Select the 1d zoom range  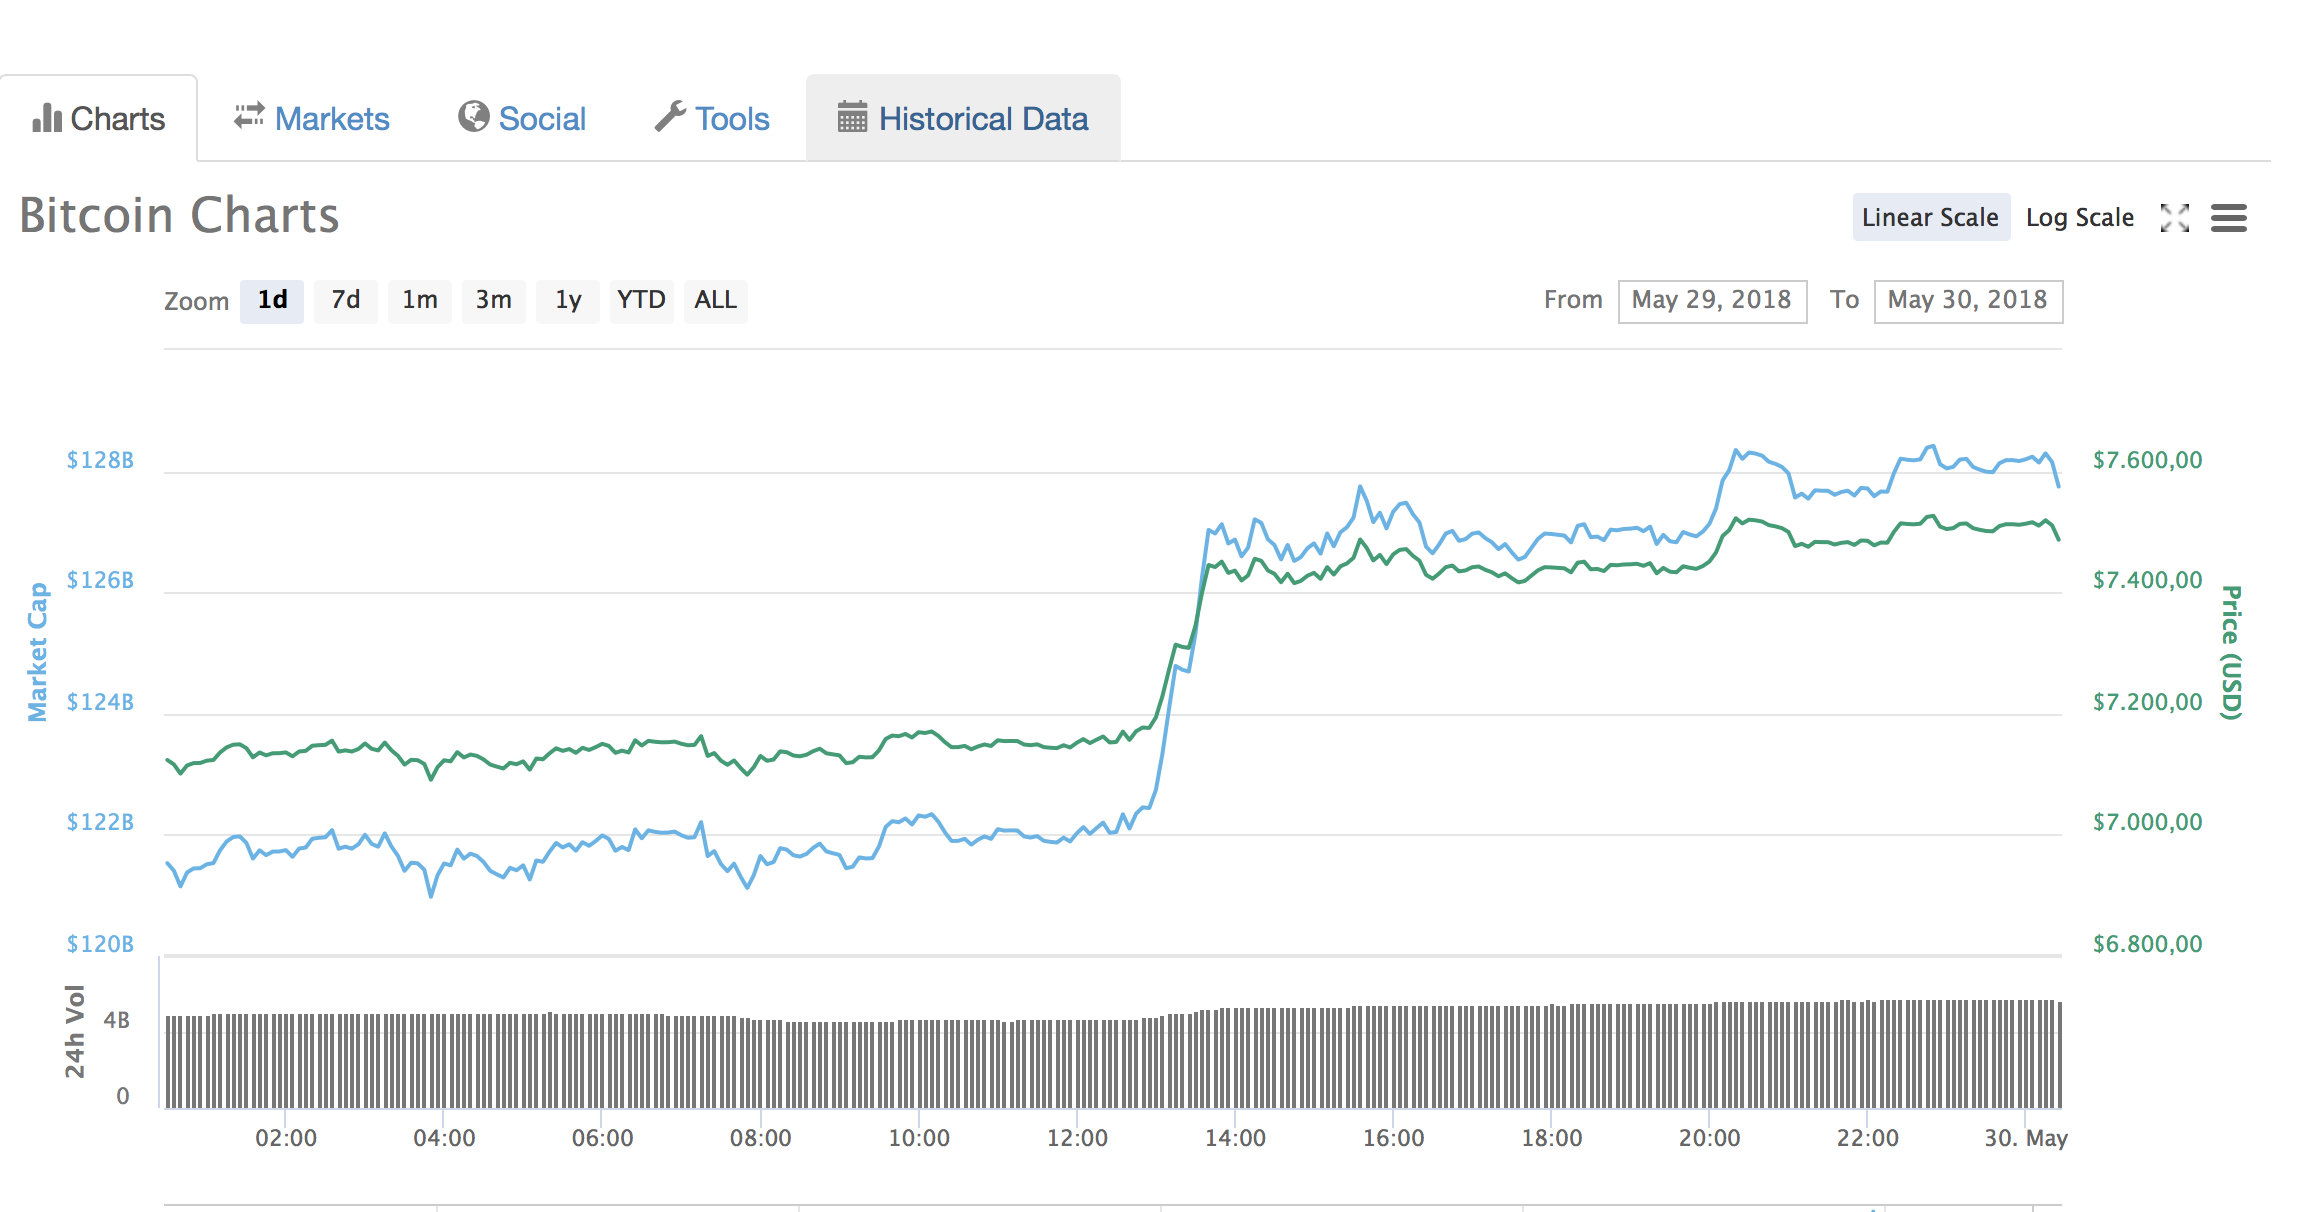click(x=272, y=300)
